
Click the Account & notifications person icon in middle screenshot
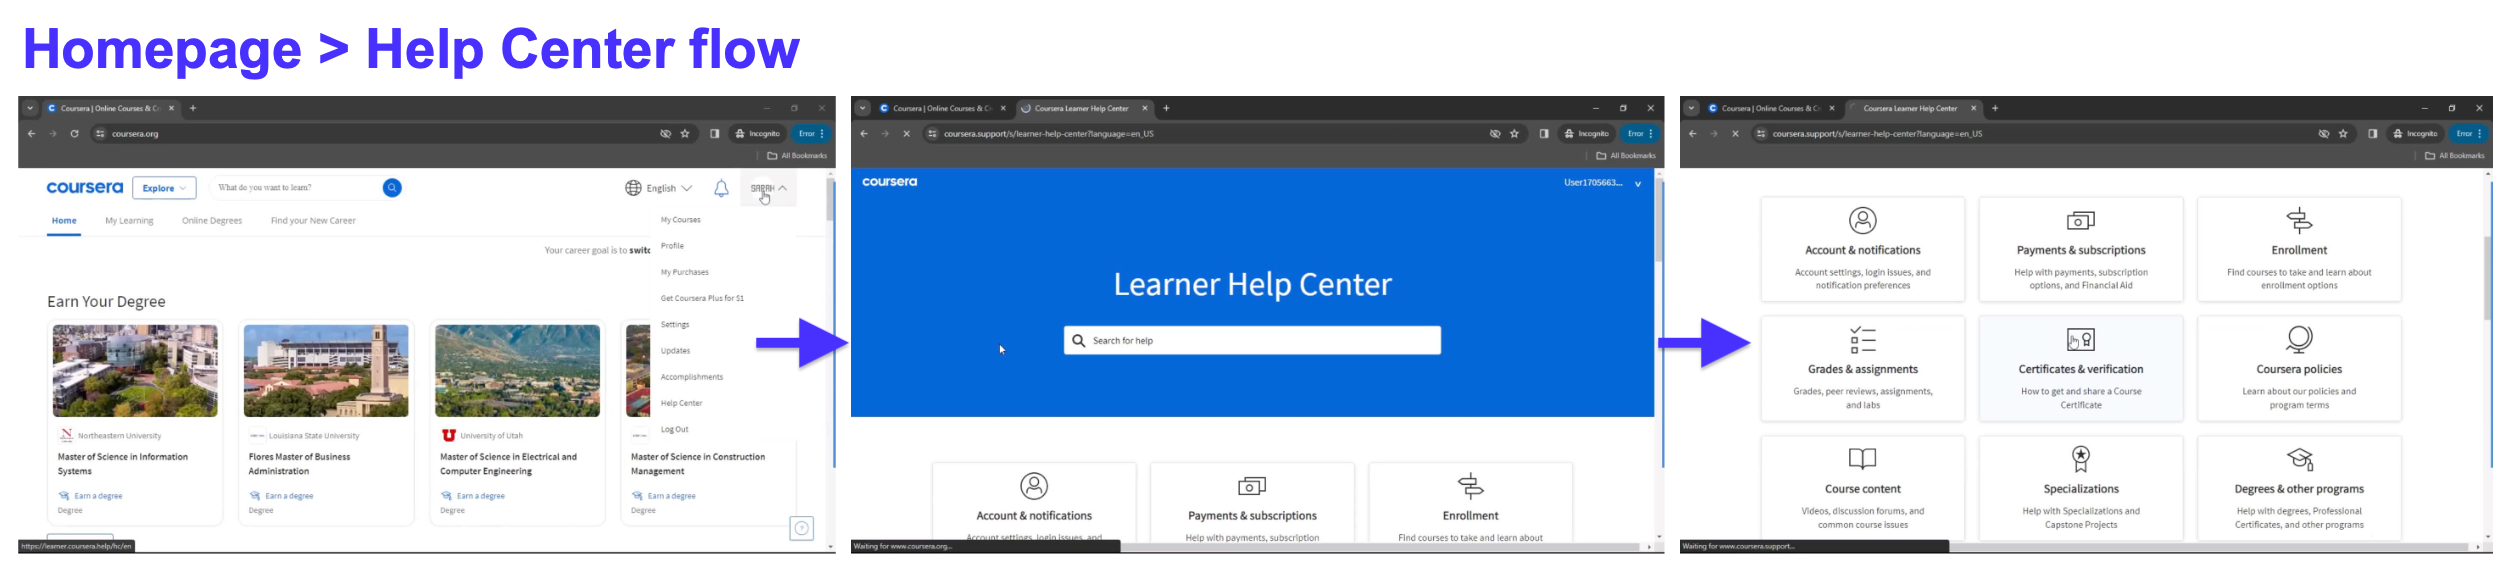(1034, 486)
